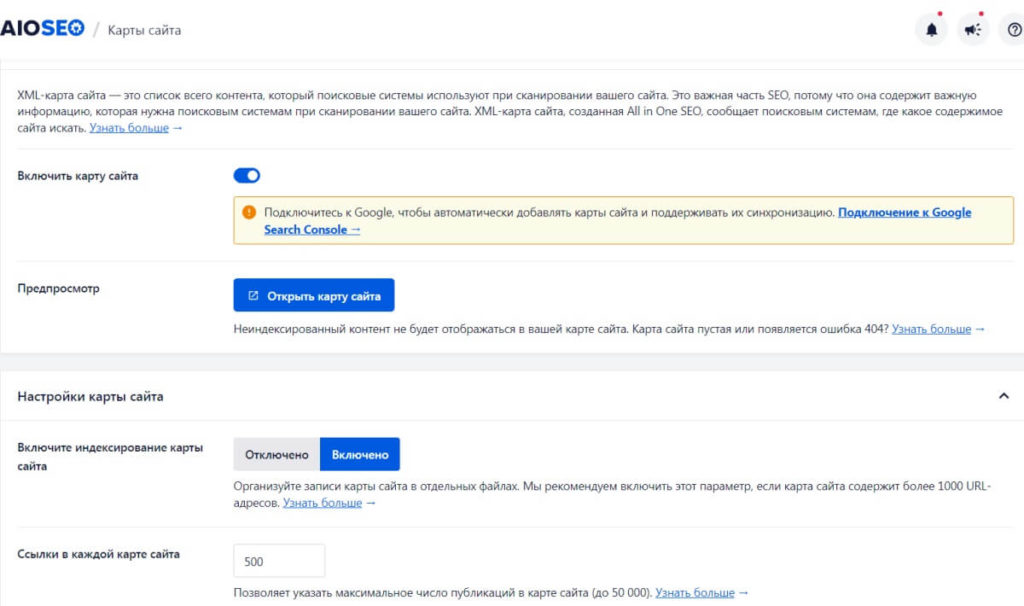Screen dimensions: 1024x606
Task: Click the orange warning icon in Google notice
Action: (x=249, y=212)
